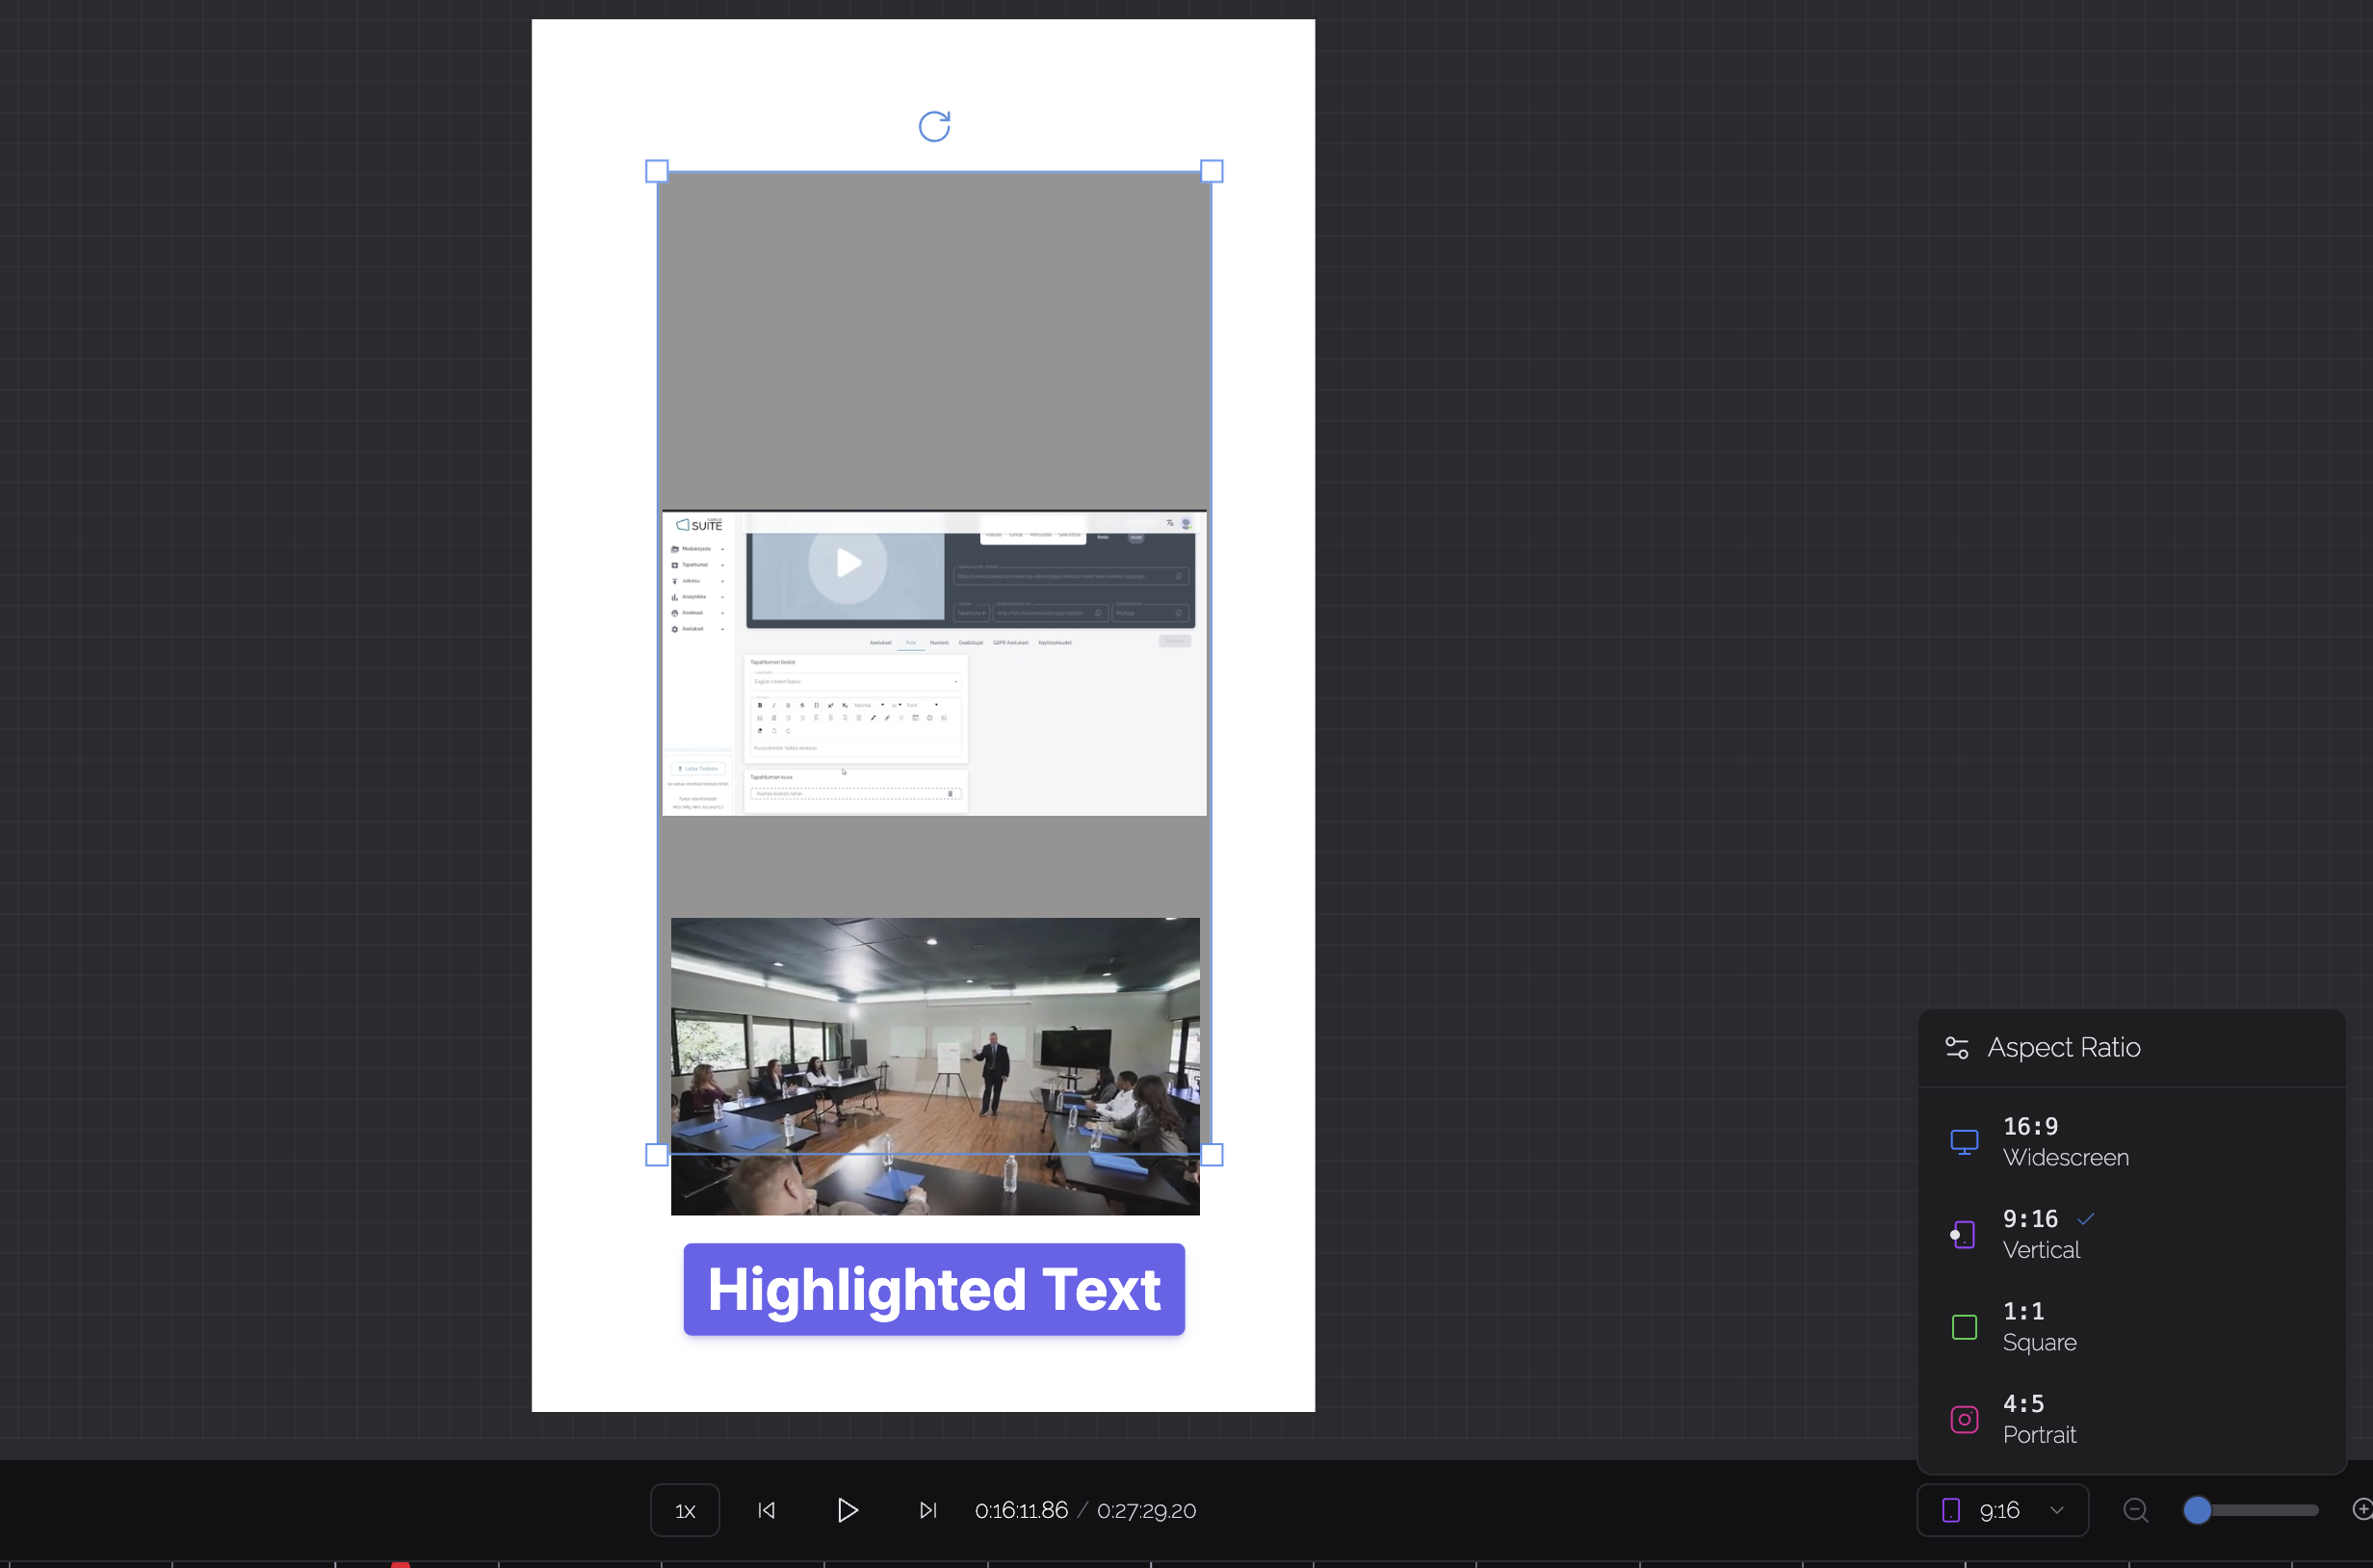Choose the 4:5 Portrait option
This screenshot has height=1568, width=2373.
click(2039, 1418)
